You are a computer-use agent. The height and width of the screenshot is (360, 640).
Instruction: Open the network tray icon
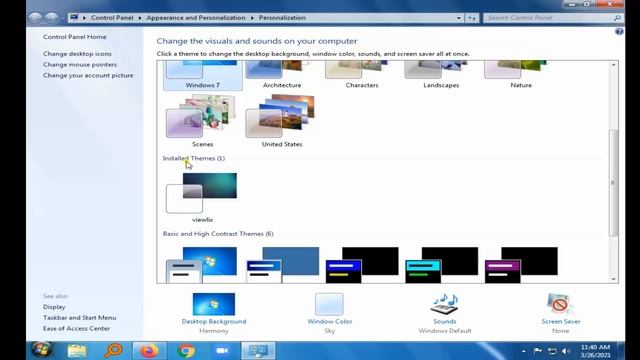point(552,351)
